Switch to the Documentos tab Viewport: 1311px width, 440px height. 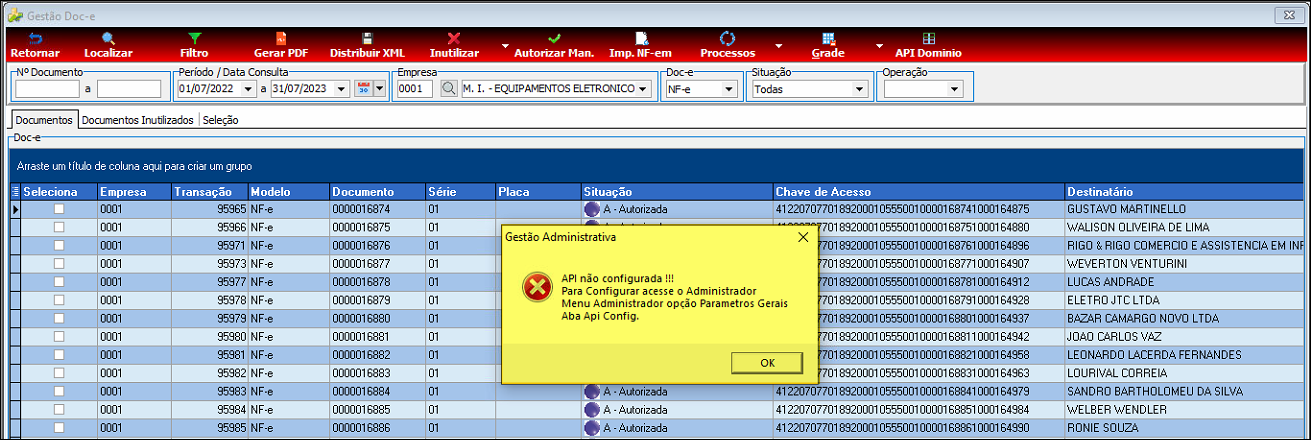(44, 120)
